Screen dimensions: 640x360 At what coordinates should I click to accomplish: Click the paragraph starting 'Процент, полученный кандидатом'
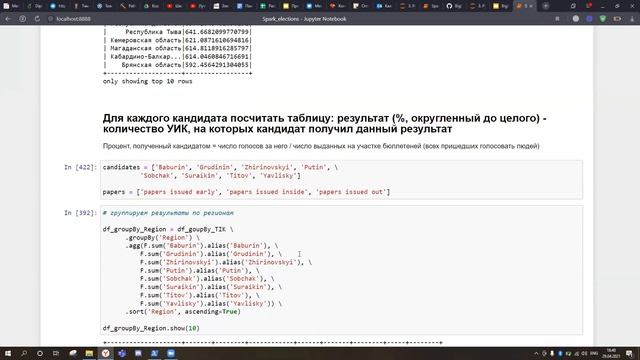(x=321, y=146)
